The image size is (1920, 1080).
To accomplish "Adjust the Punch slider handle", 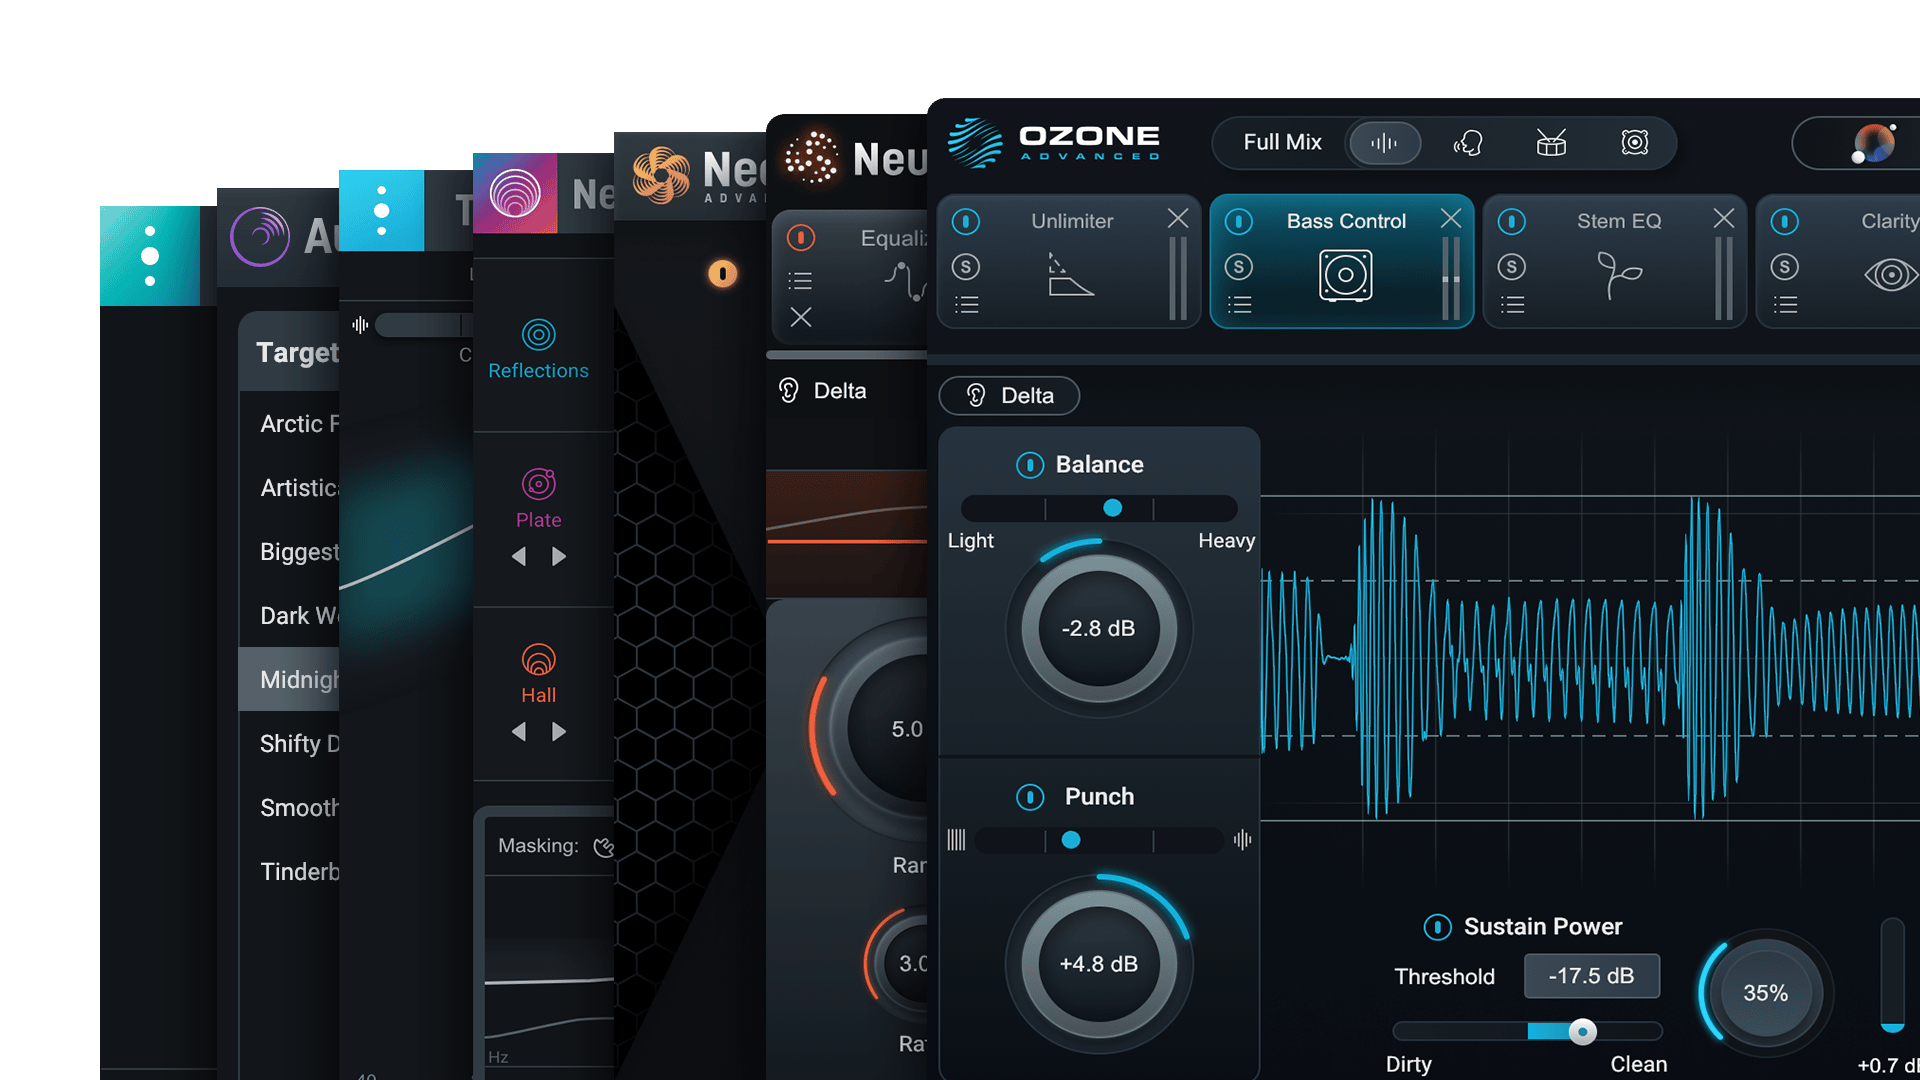I will pos(1071,840).
